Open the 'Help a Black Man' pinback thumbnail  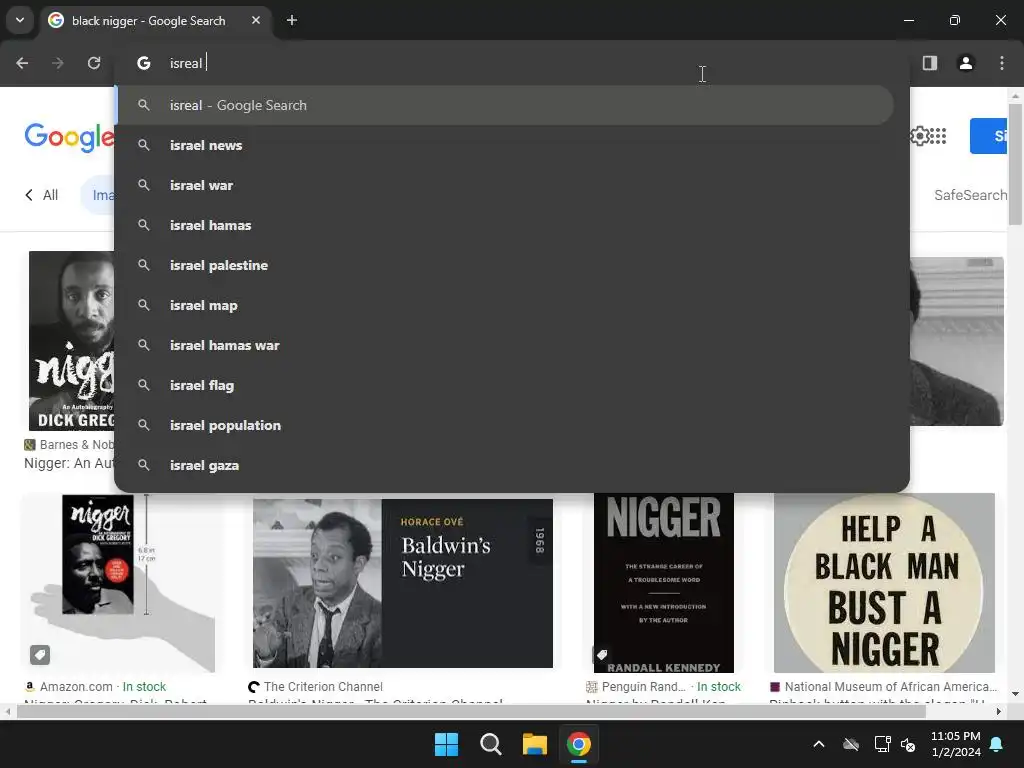[x=884, y=583]
